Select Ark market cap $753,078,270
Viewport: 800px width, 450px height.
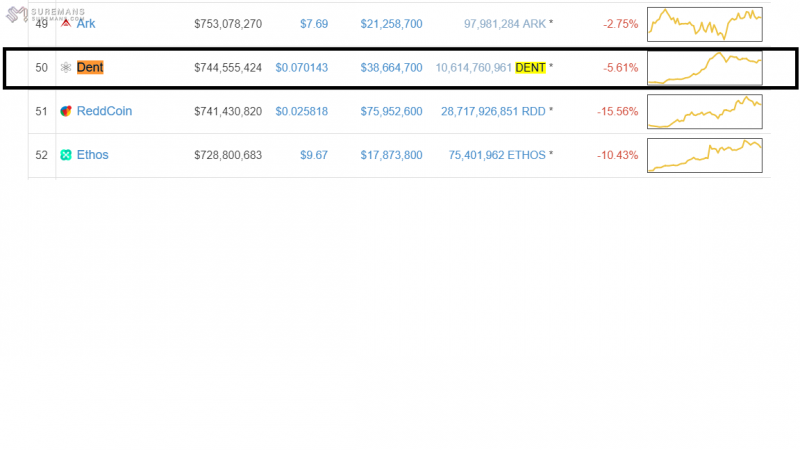[228, 24]
